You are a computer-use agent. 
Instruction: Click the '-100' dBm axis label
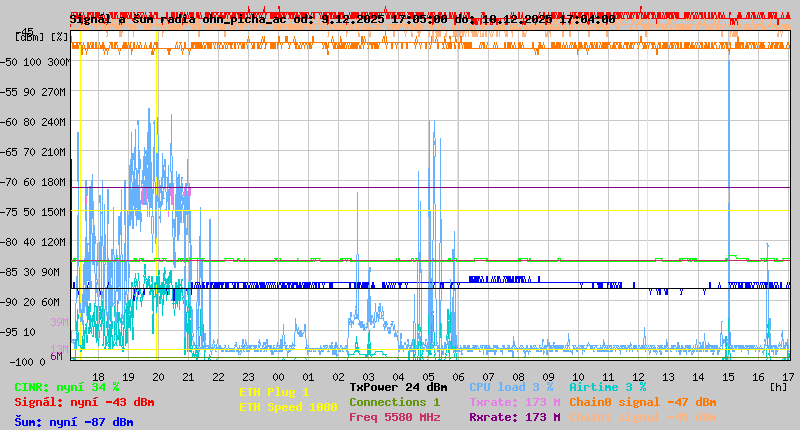21,362
